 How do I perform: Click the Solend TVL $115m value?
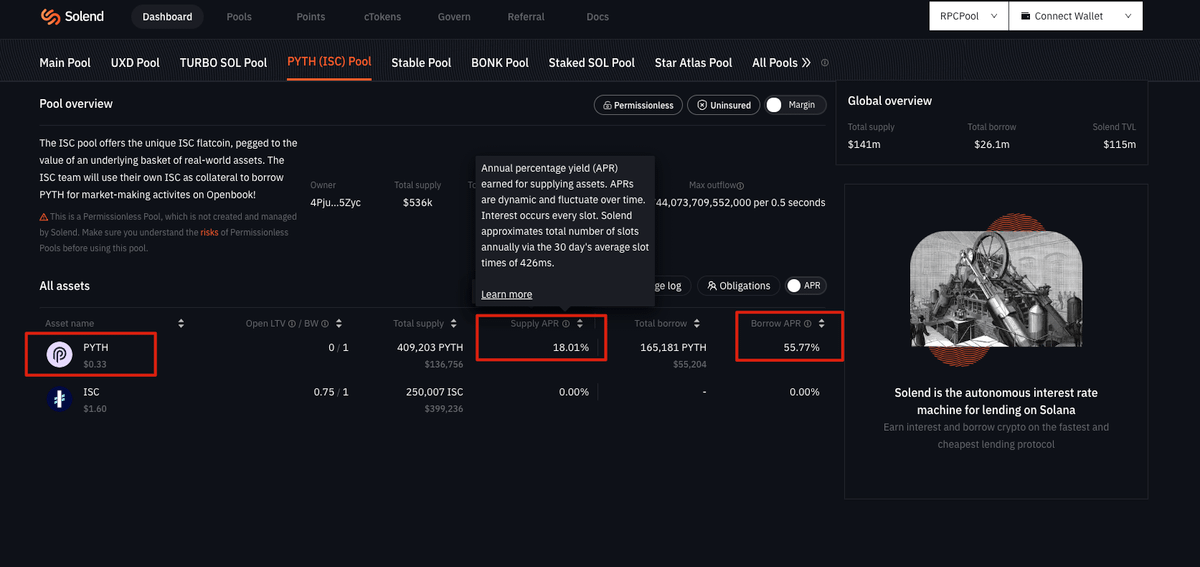pos(1119,144)
